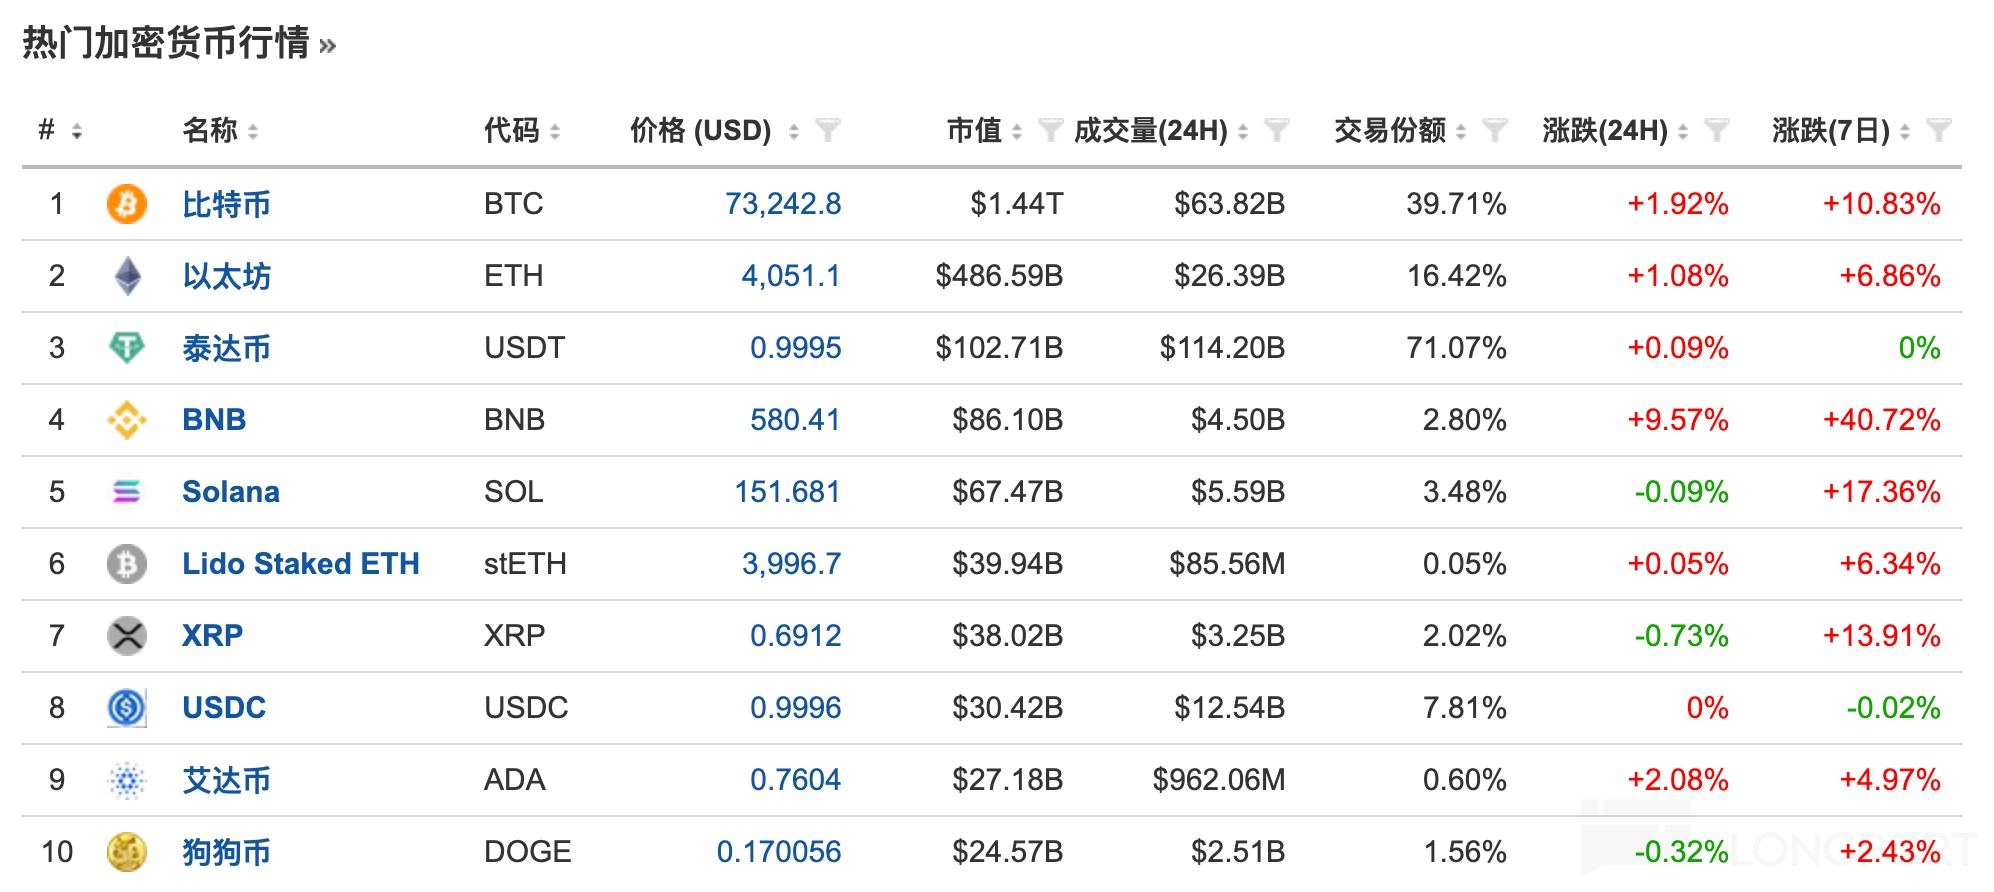Open the filter for 市值 column
This screenshot has height=892, width=1994.
1049,130
